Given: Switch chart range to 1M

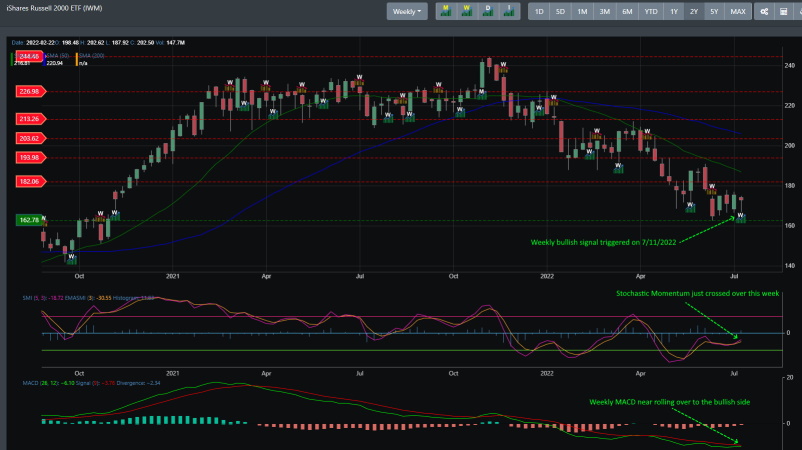Looking at the screenshot, I should 583,11.
